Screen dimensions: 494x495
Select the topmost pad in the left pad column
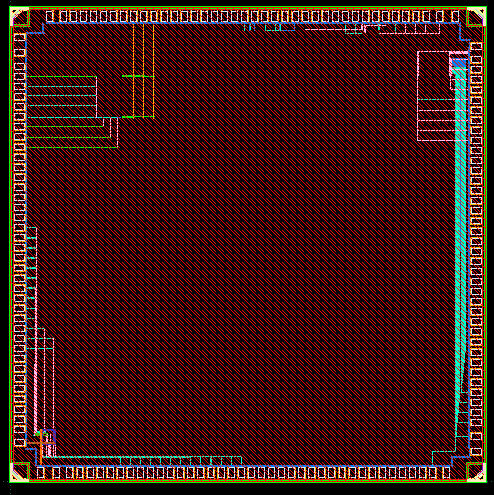20,38
